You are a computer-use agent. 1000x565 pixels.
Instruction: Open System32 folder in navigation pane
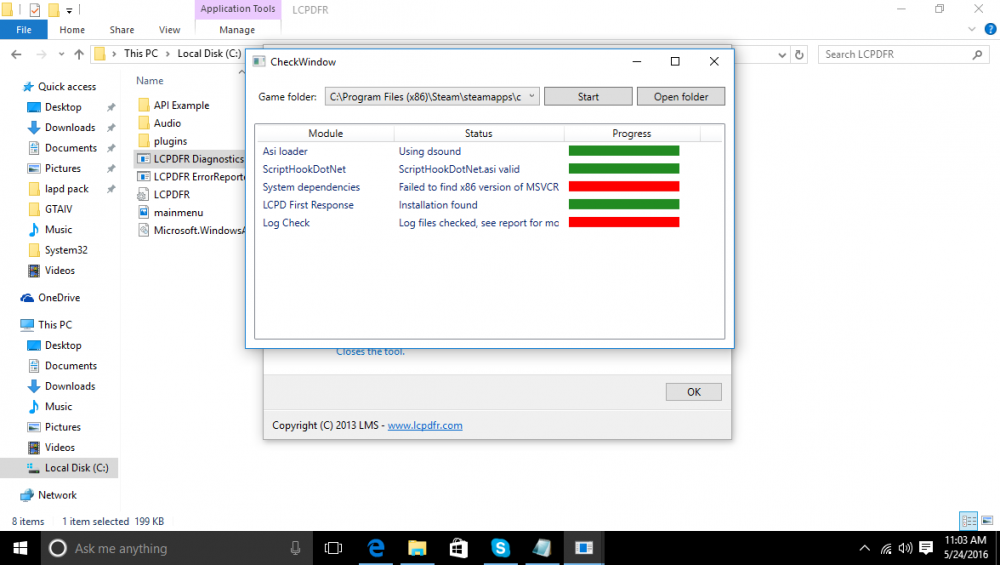click(66, 250)
